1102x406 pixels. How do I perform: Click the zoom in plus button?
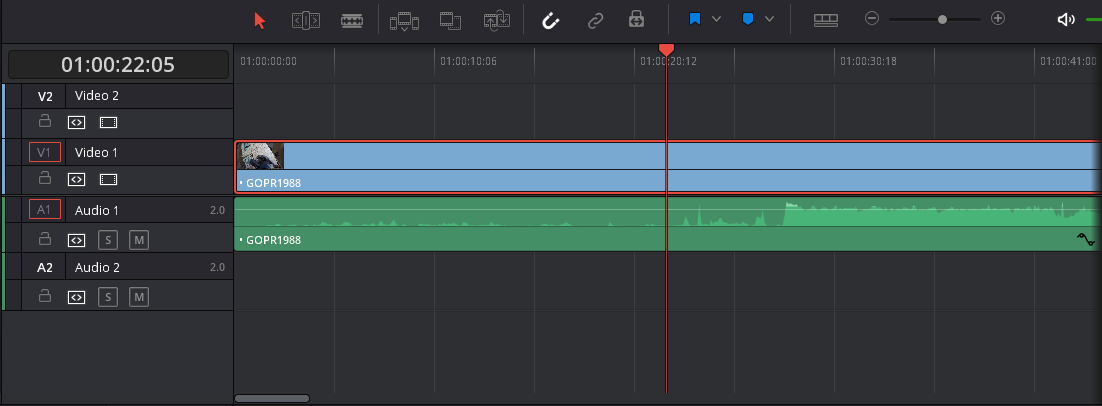tap(997, 19)
